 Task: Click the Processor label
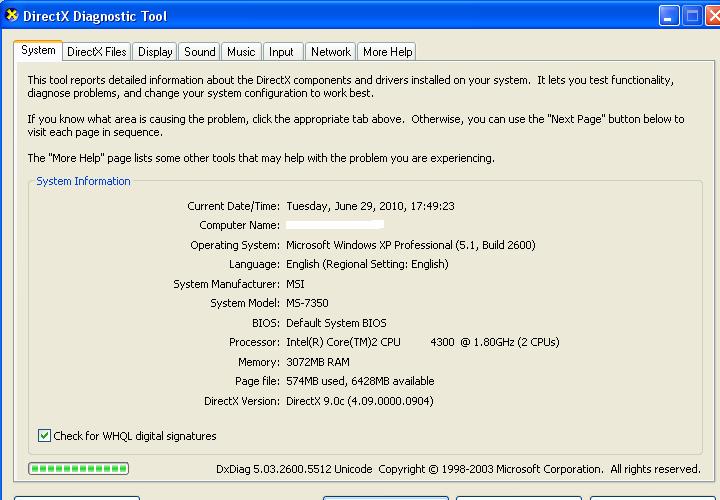pos(254,342)
